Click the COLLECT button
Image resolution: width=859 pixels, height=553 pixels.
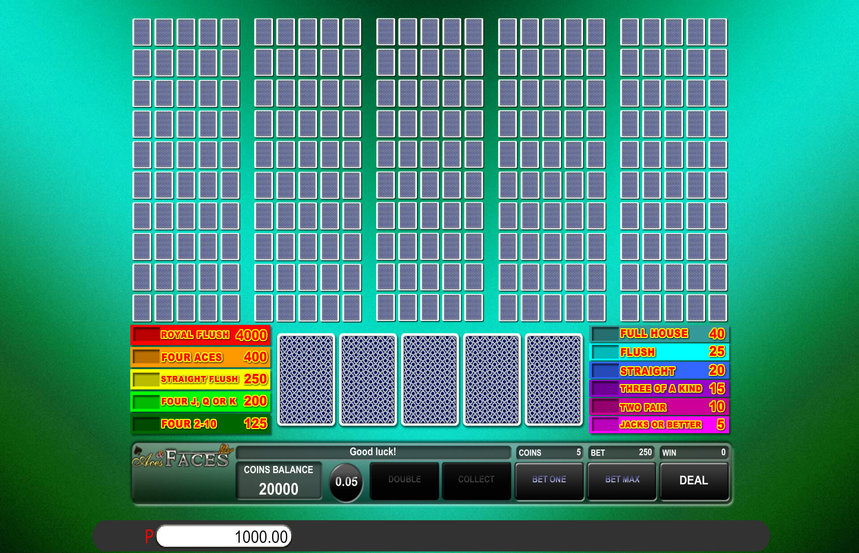pyautogui.click(x=476, y=480)
